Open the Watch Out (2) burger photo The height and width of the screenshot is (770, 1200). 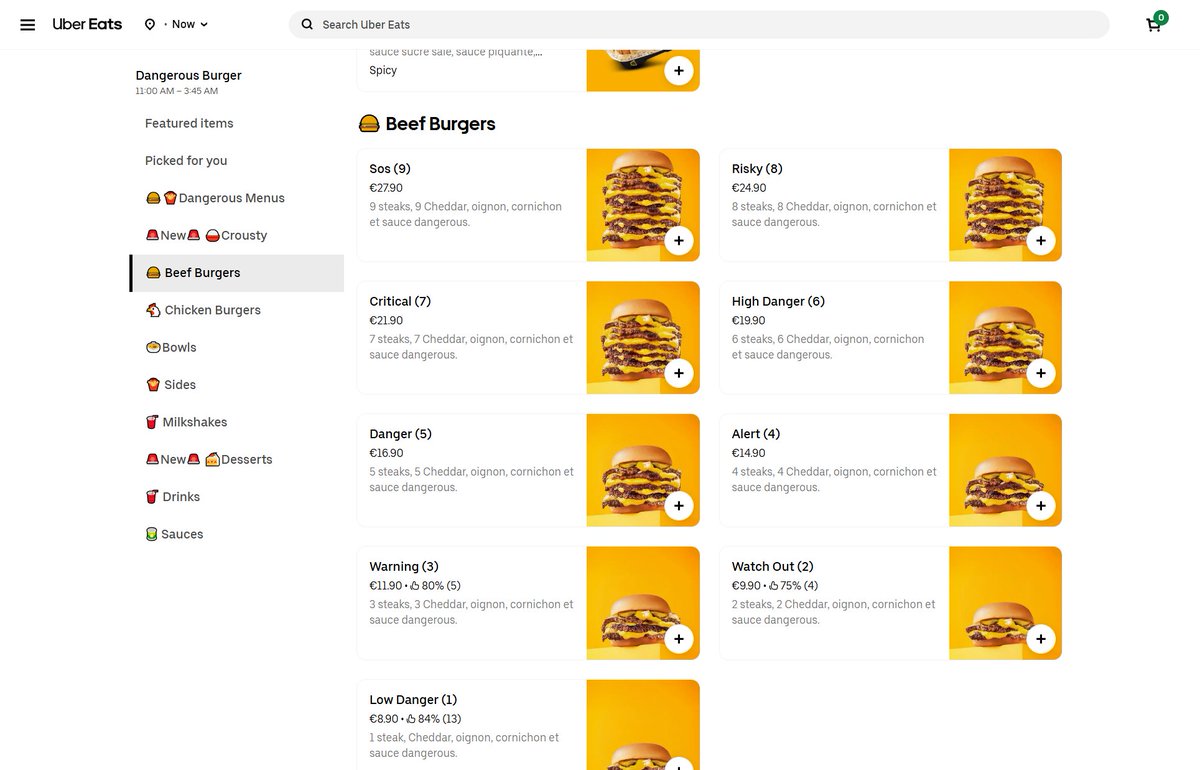(x=1005, y=603)
